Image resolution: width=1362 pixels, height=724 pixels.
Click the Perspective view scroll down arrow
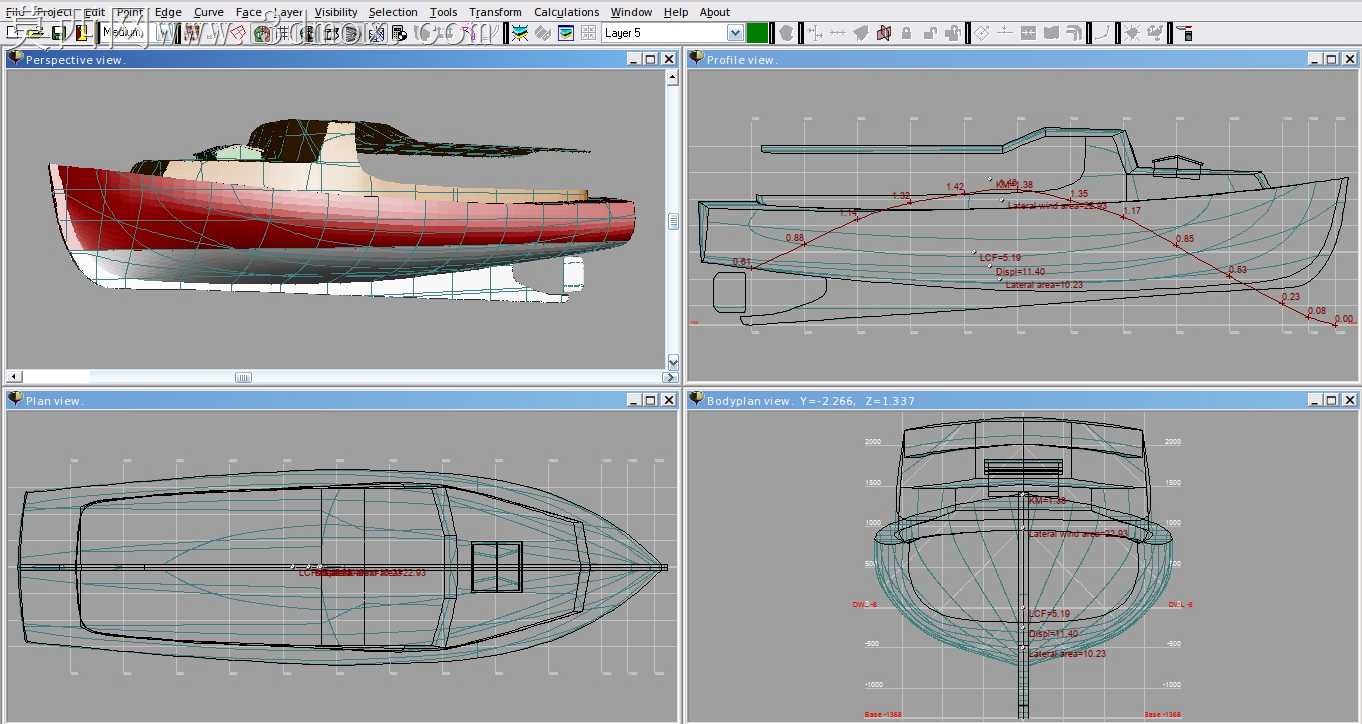pyautogui.click(x=673, y=362)
